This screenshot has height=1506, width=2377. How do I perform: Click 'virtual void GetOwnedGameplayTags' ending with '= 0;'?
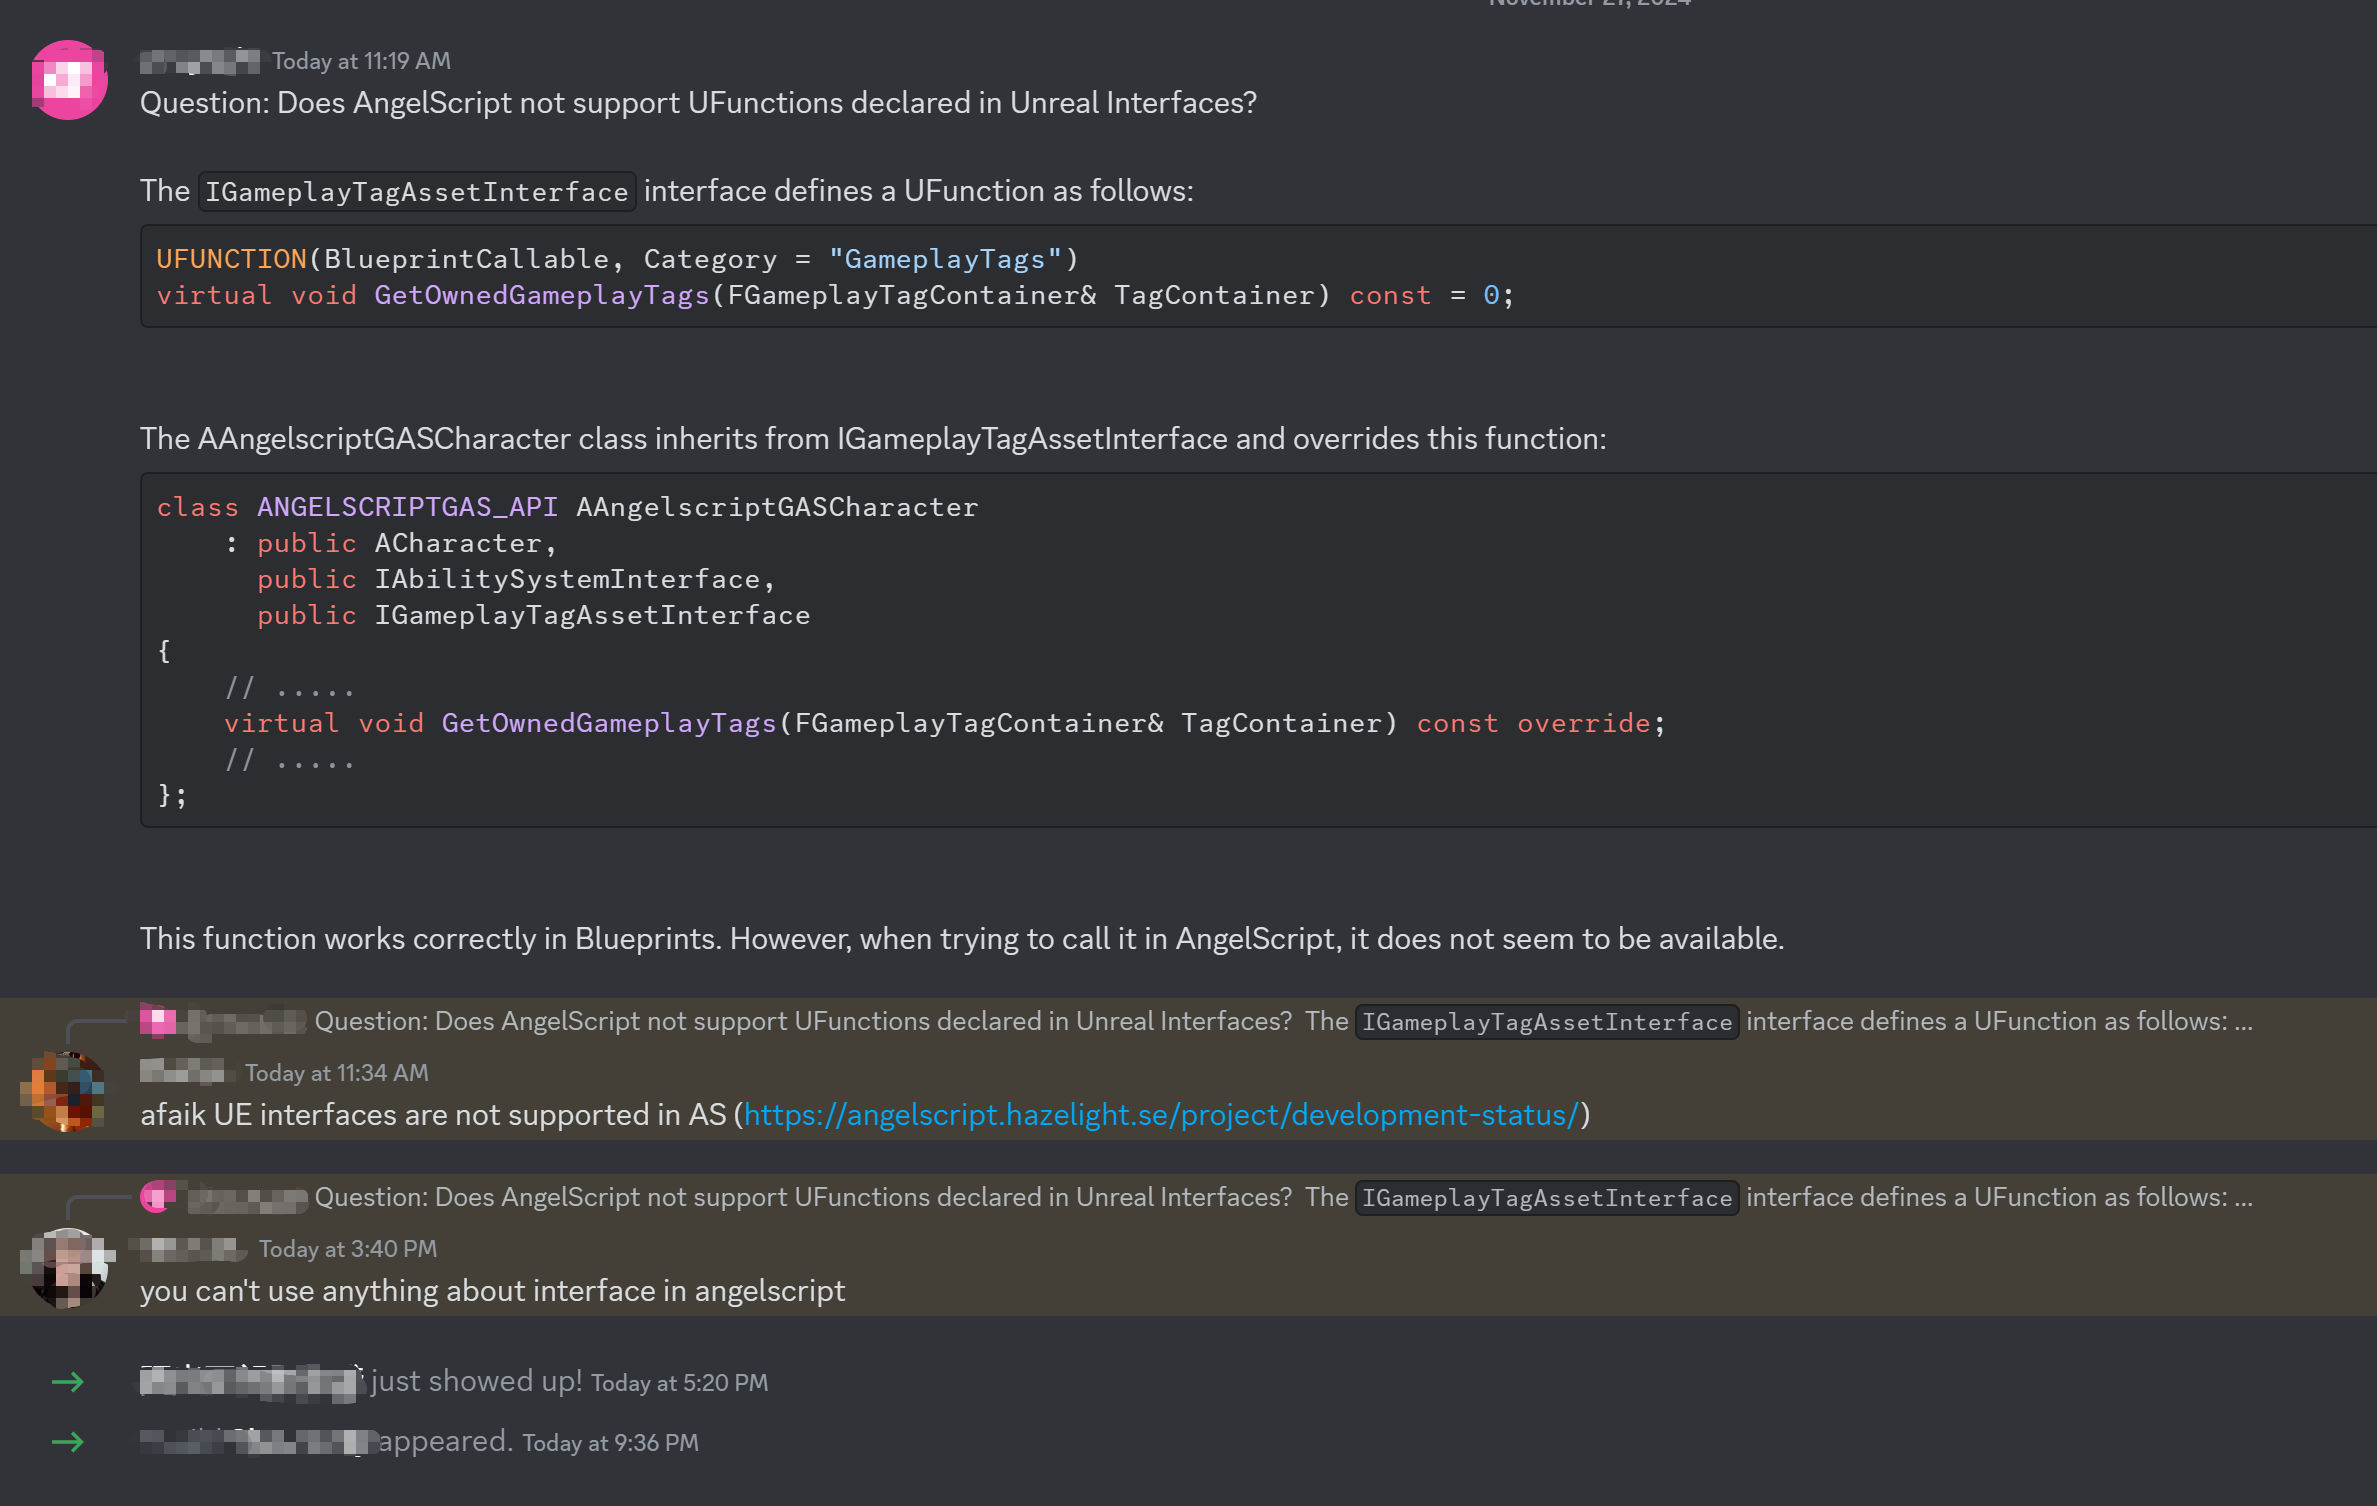[x=836, y=295]
